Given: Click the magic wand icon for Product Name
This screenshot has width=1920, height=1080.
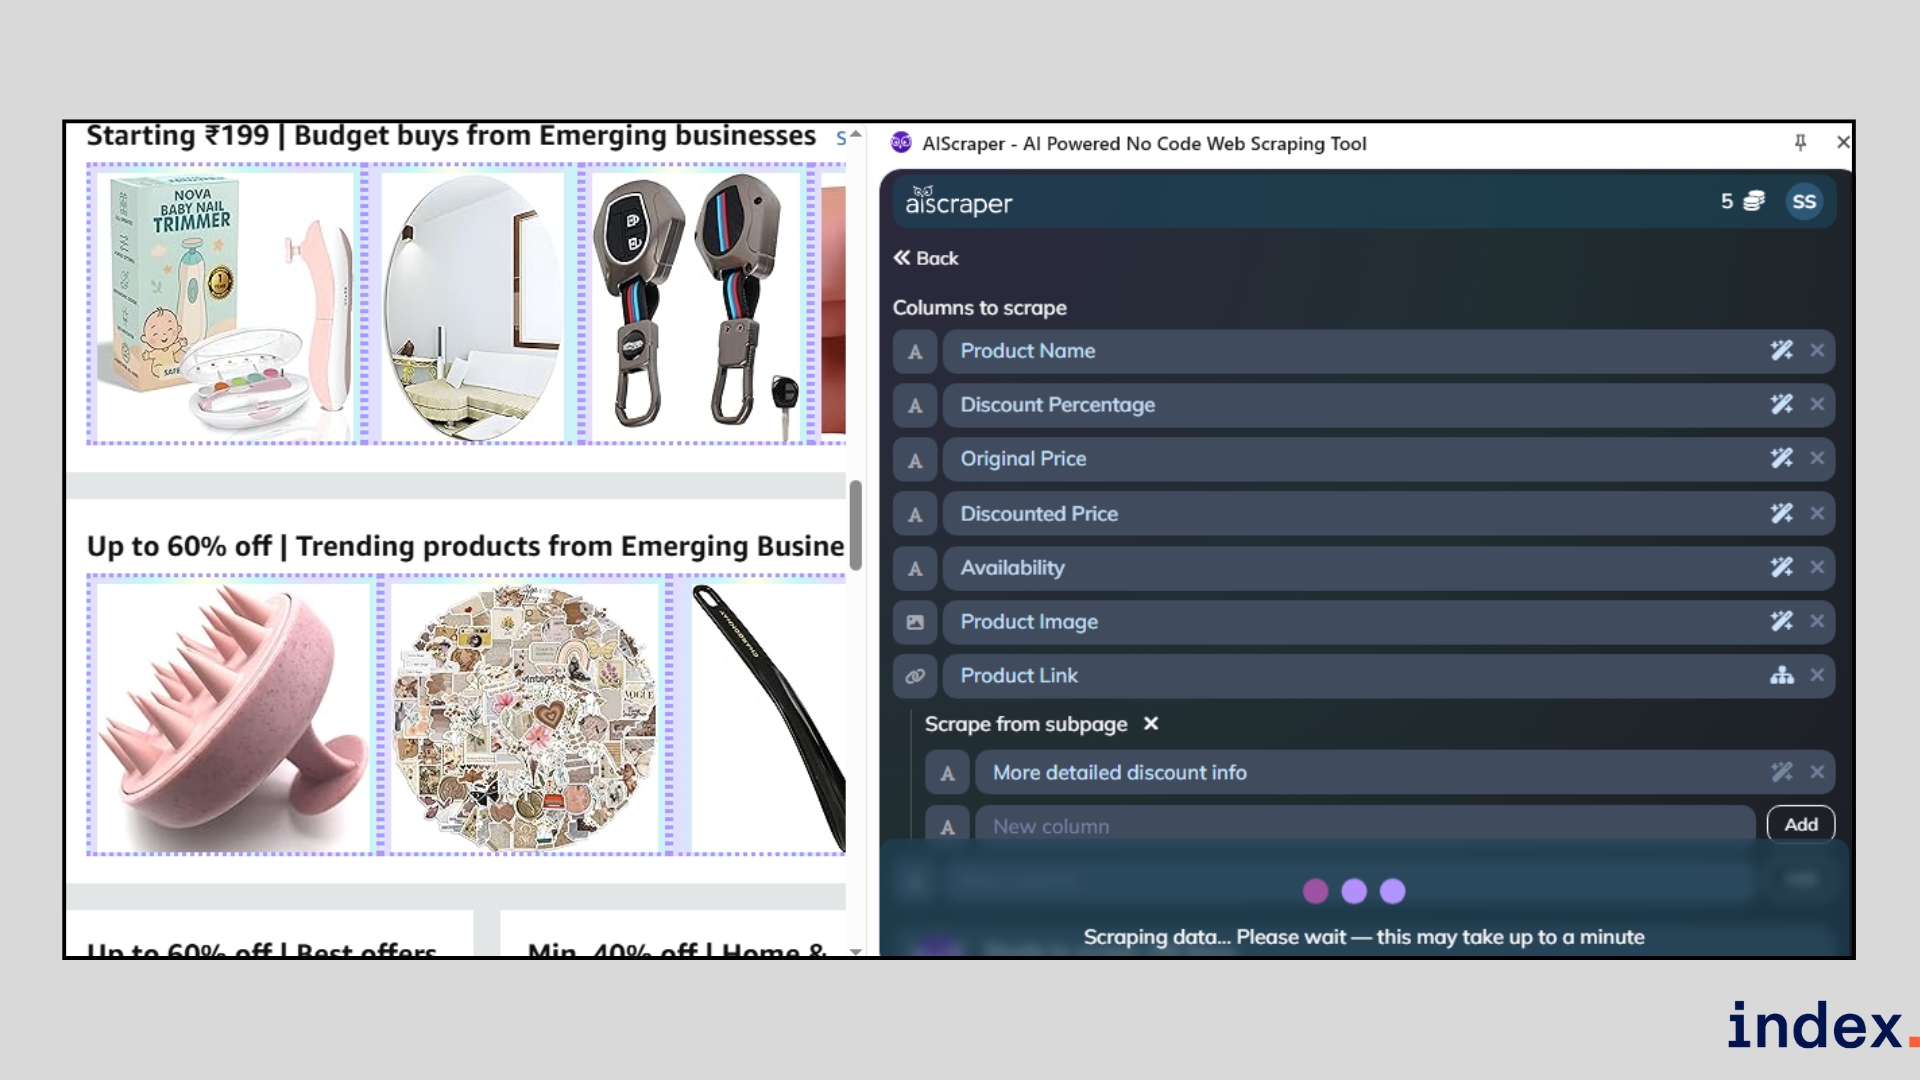Looking at the screenshot, I should [1781, 351].
